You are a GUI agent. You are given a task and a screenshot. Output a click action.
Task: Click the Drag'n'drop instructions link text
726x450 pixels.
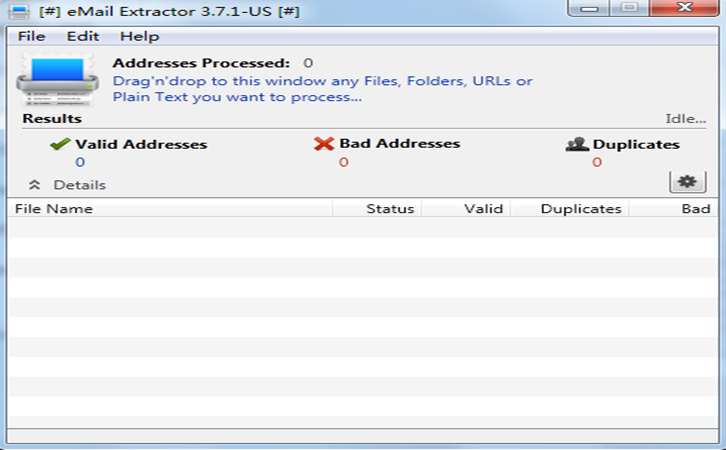322,89
